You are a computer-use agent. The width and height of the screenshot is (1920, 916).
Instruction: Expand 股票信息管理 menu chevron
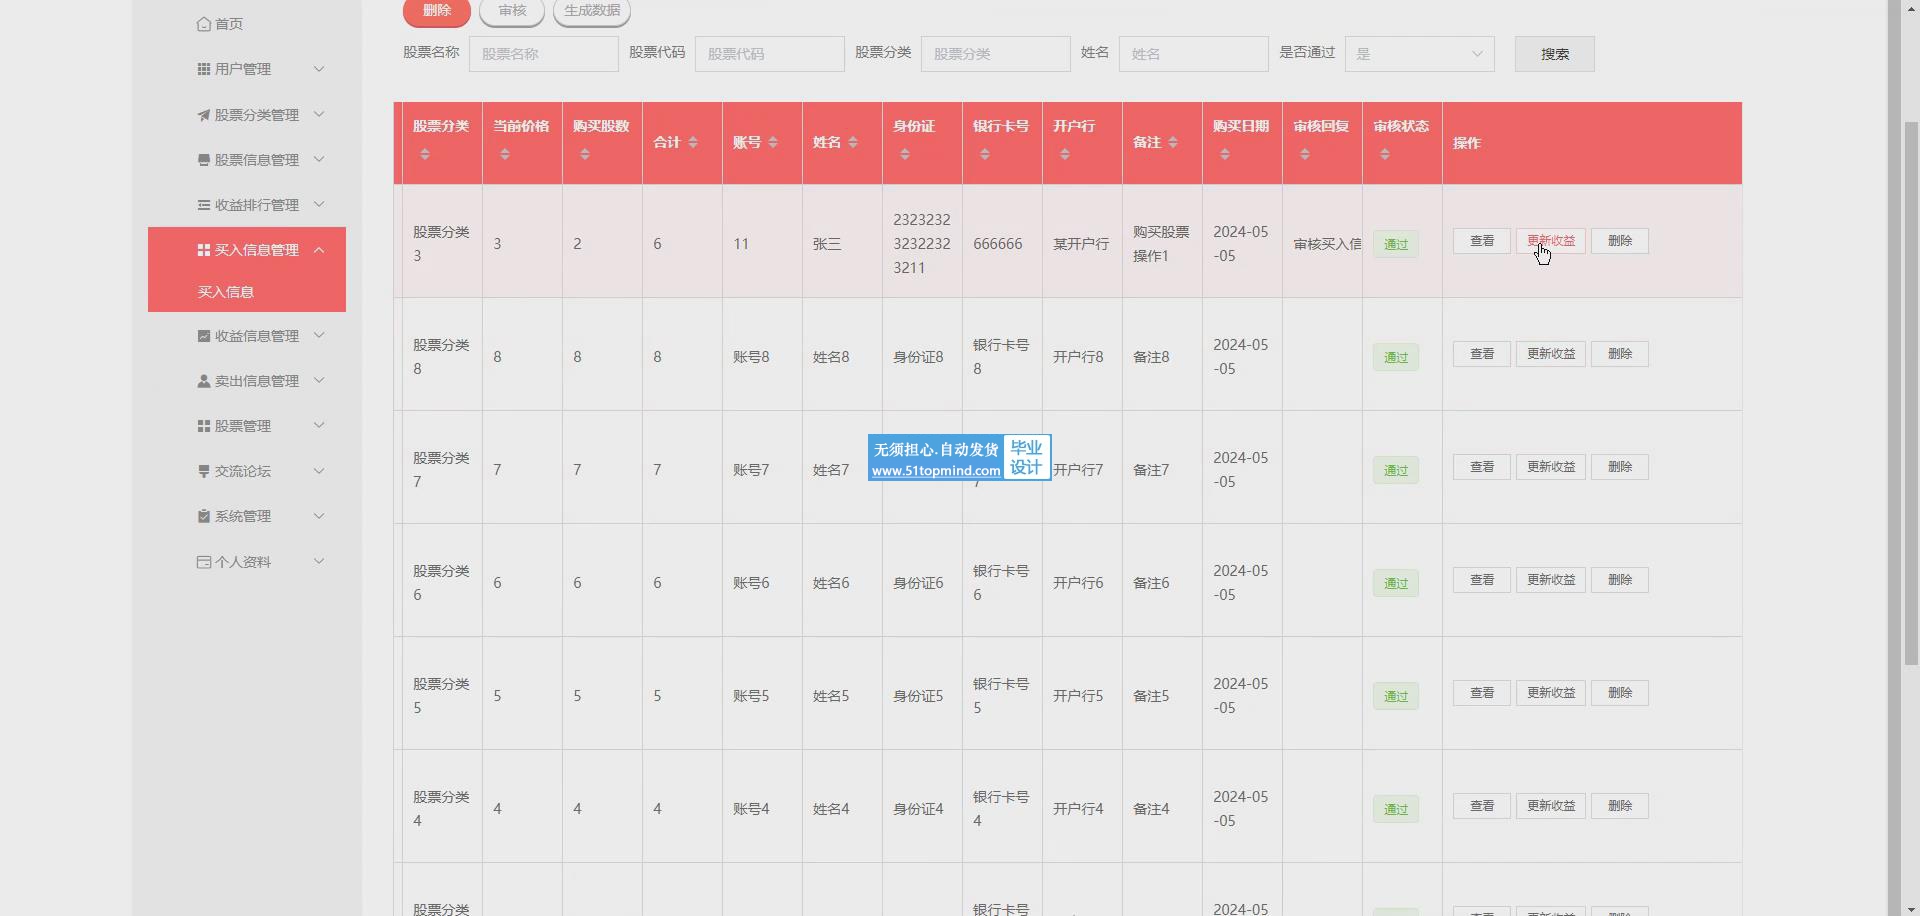[319, 159]
